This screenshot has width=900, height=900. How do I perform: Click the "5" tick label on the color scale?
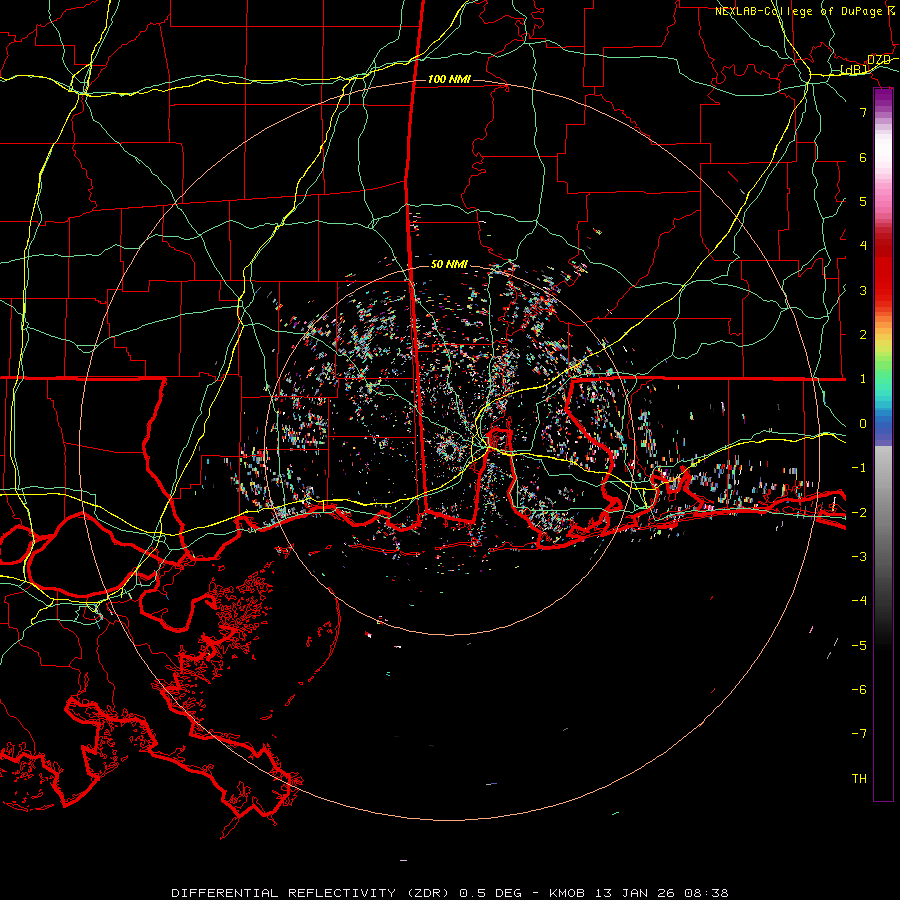(x=863, y=201)
